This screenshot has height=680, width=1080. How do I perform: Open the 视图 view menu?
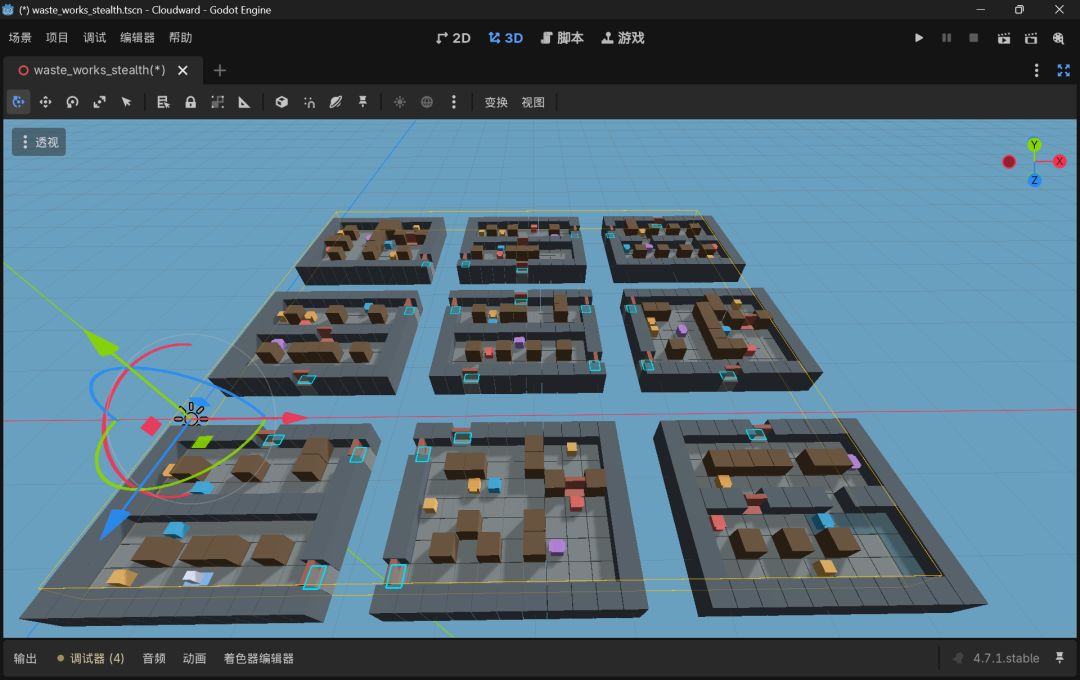[533, 102]
